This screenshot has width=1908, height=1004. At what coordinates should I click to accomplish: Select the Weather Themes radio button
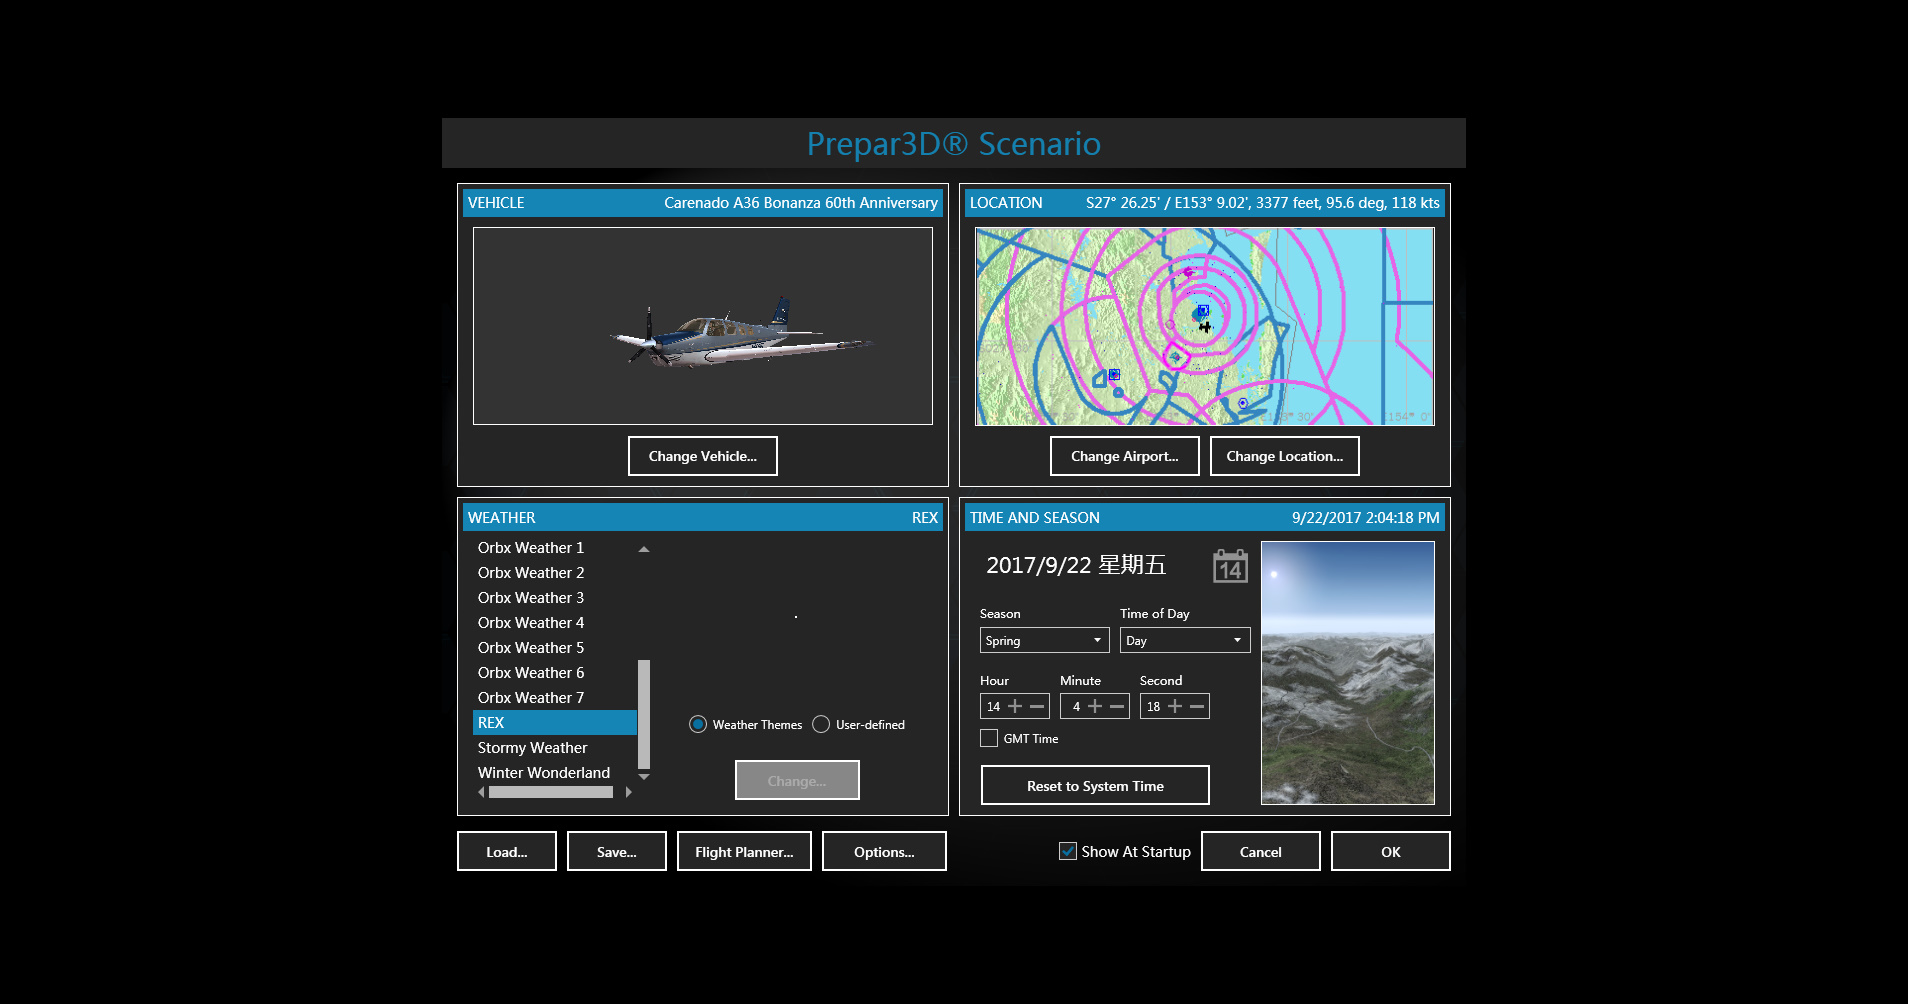tap(698, 724)
